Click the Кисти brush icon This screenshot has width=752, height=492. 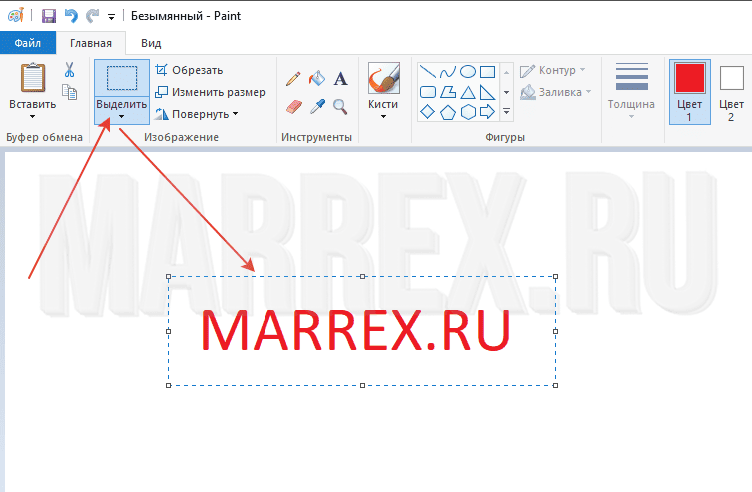point(384,78)
